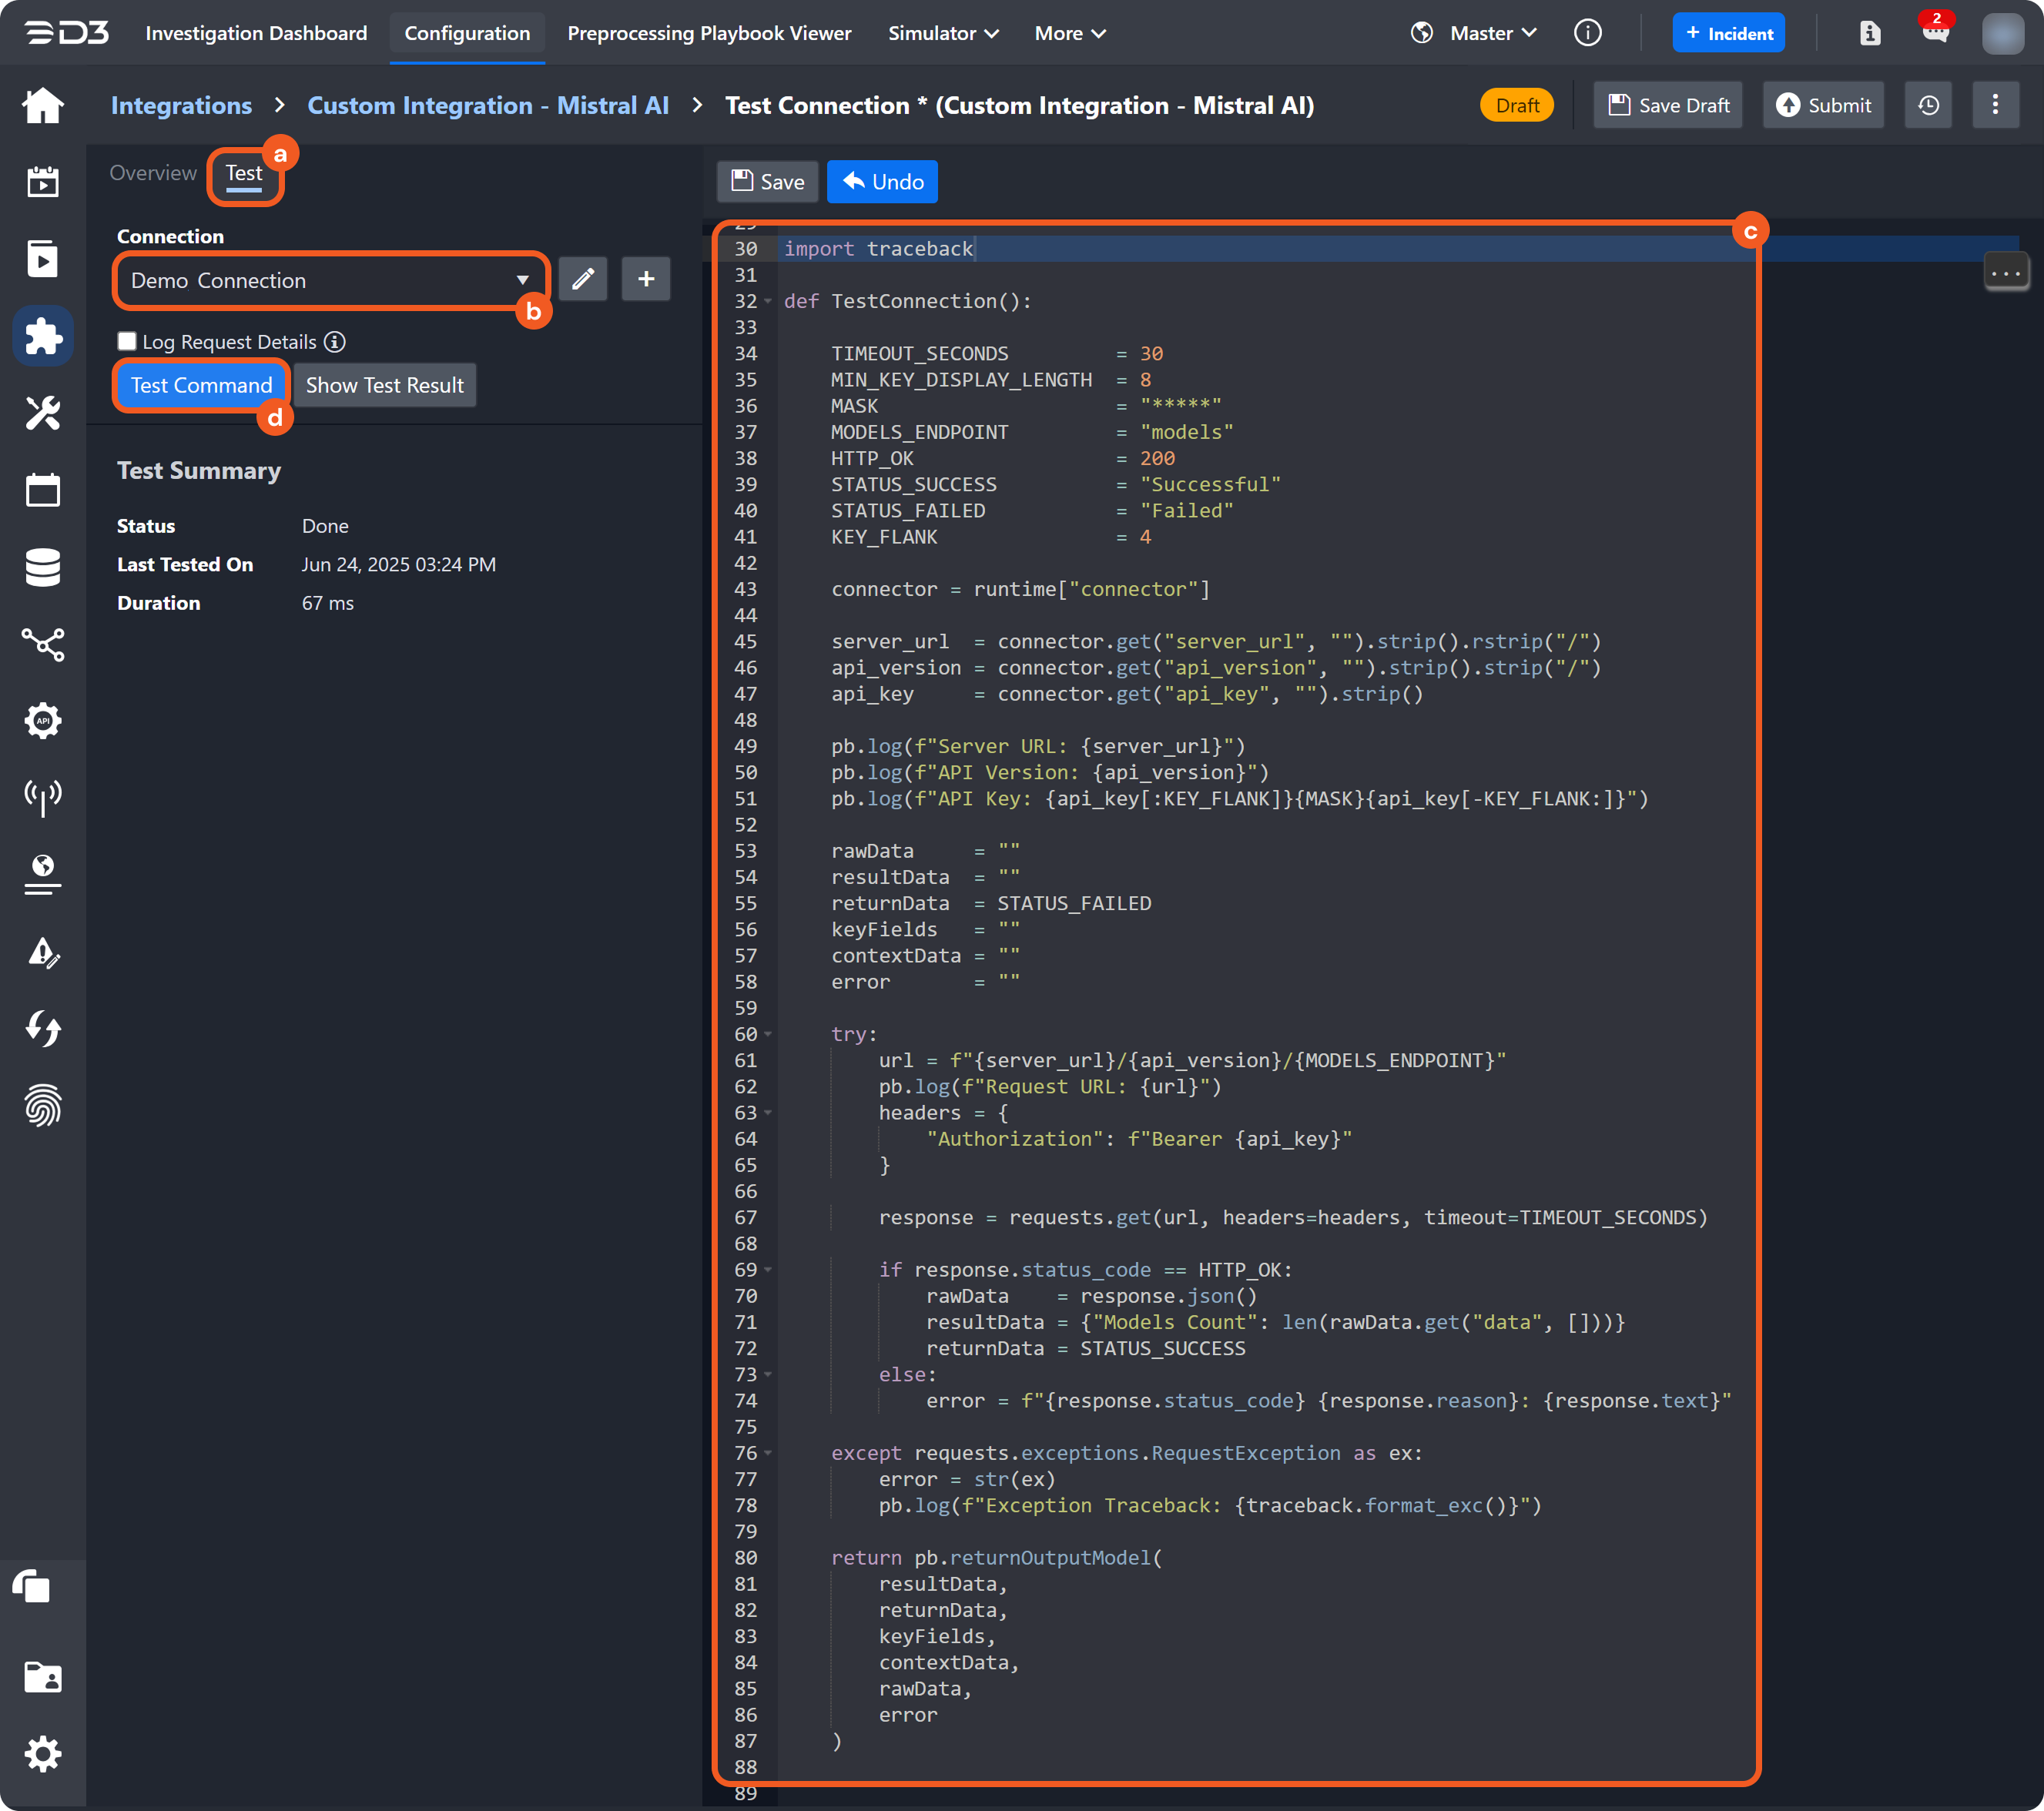The height and width of the screenshot is (1811, 2044).
Task: Collapse the TestConnection function fold arrow
Action: click(x=768, y=301)
